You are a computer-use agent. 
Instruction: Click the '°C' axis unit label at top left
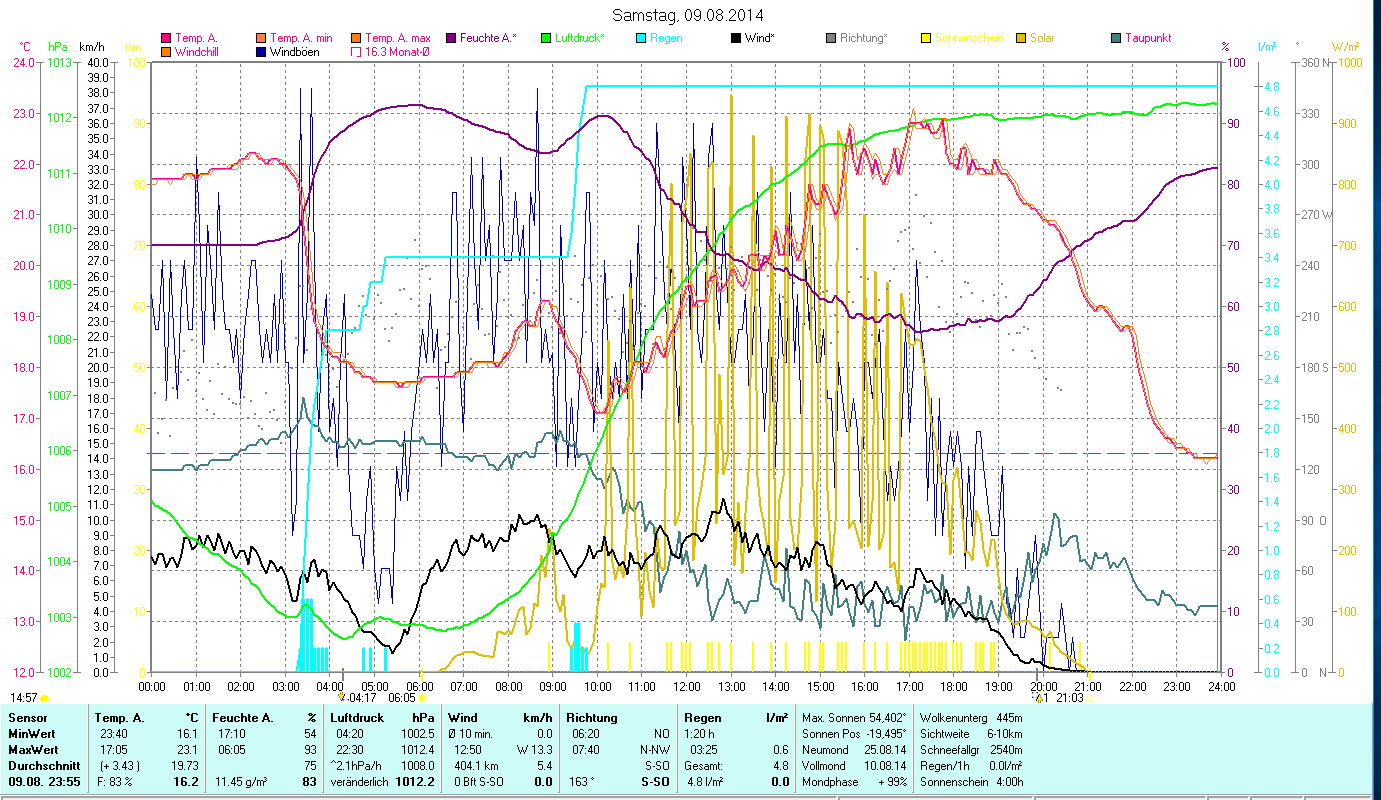25,47
